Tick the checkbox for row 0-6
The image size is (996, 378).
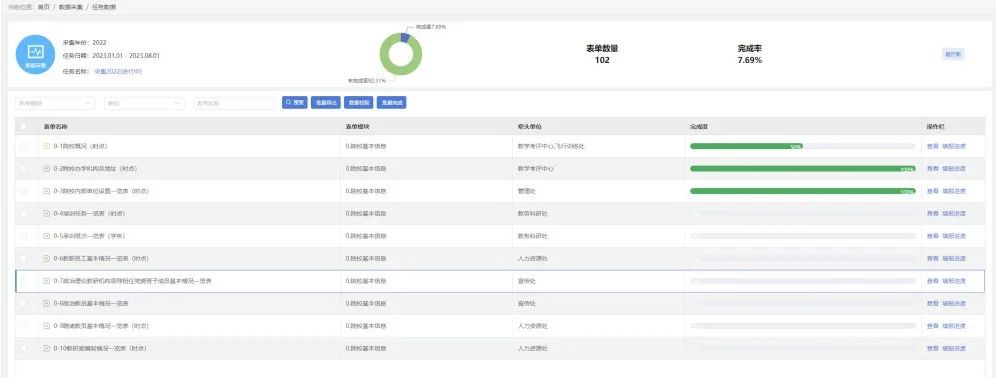(x=24, y=259)
